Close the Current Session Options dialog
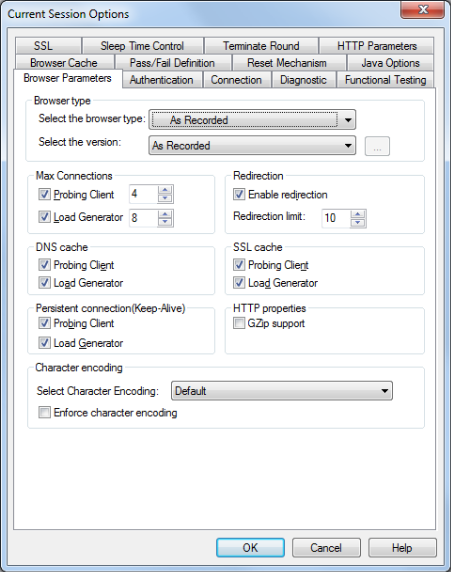This screenshot has height=573, width=452. pyautogui.click(x=423, y=10)
